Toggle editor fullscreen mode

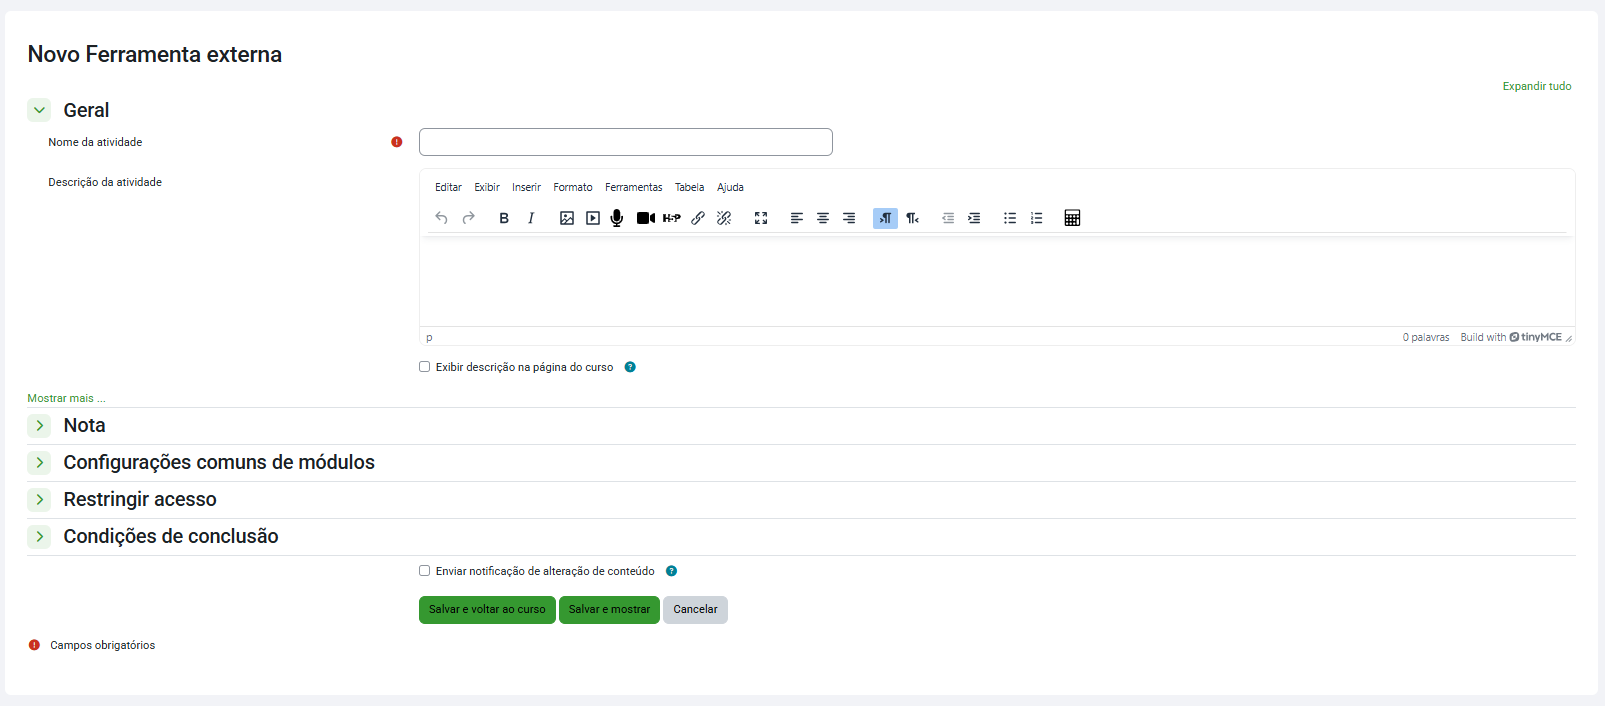[761, 218]
